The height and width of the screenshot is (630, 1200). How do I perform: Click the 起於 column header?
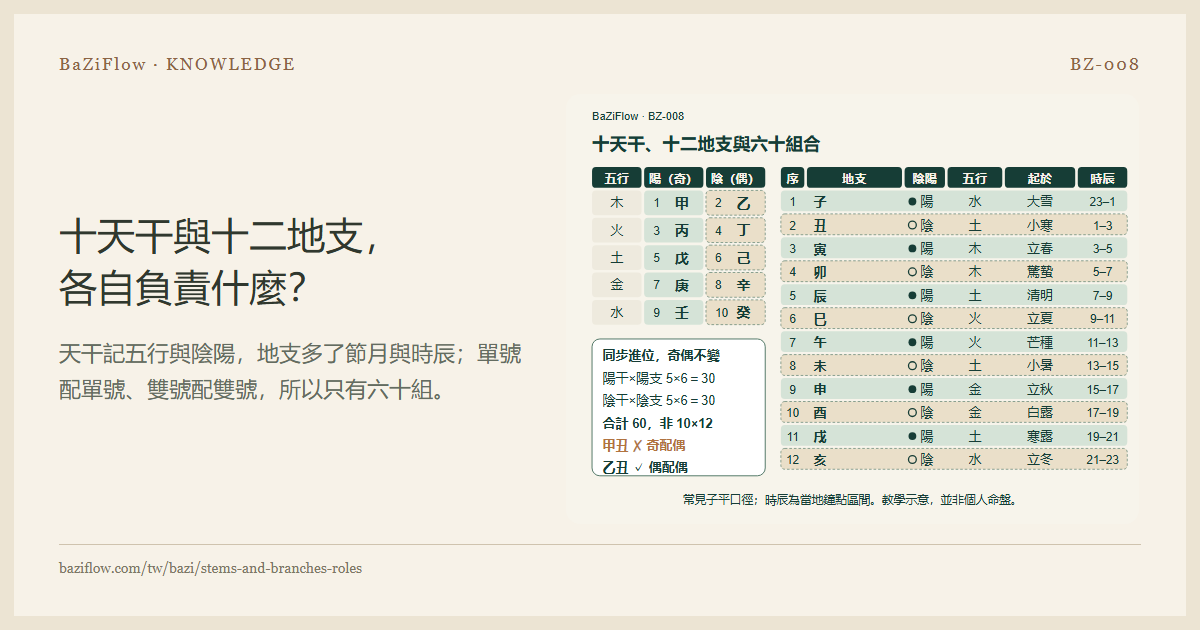pyautogui.click(x=1040, y=178)
